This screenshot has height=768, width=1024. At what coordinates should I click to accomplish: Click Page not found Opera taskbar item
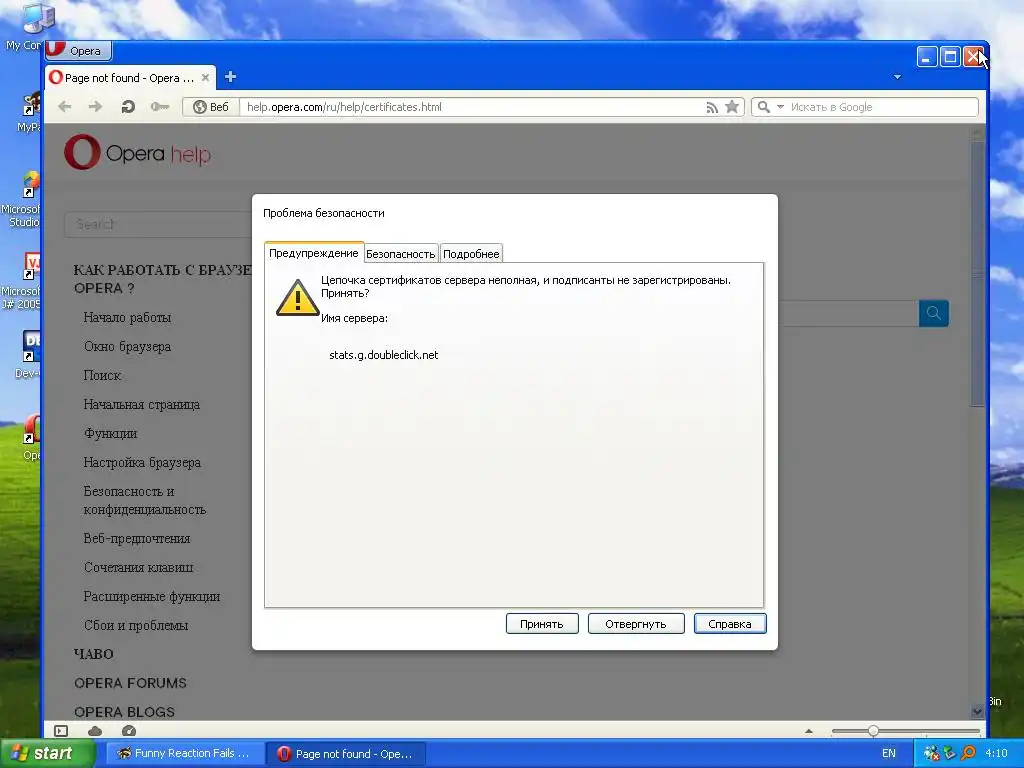346,753
